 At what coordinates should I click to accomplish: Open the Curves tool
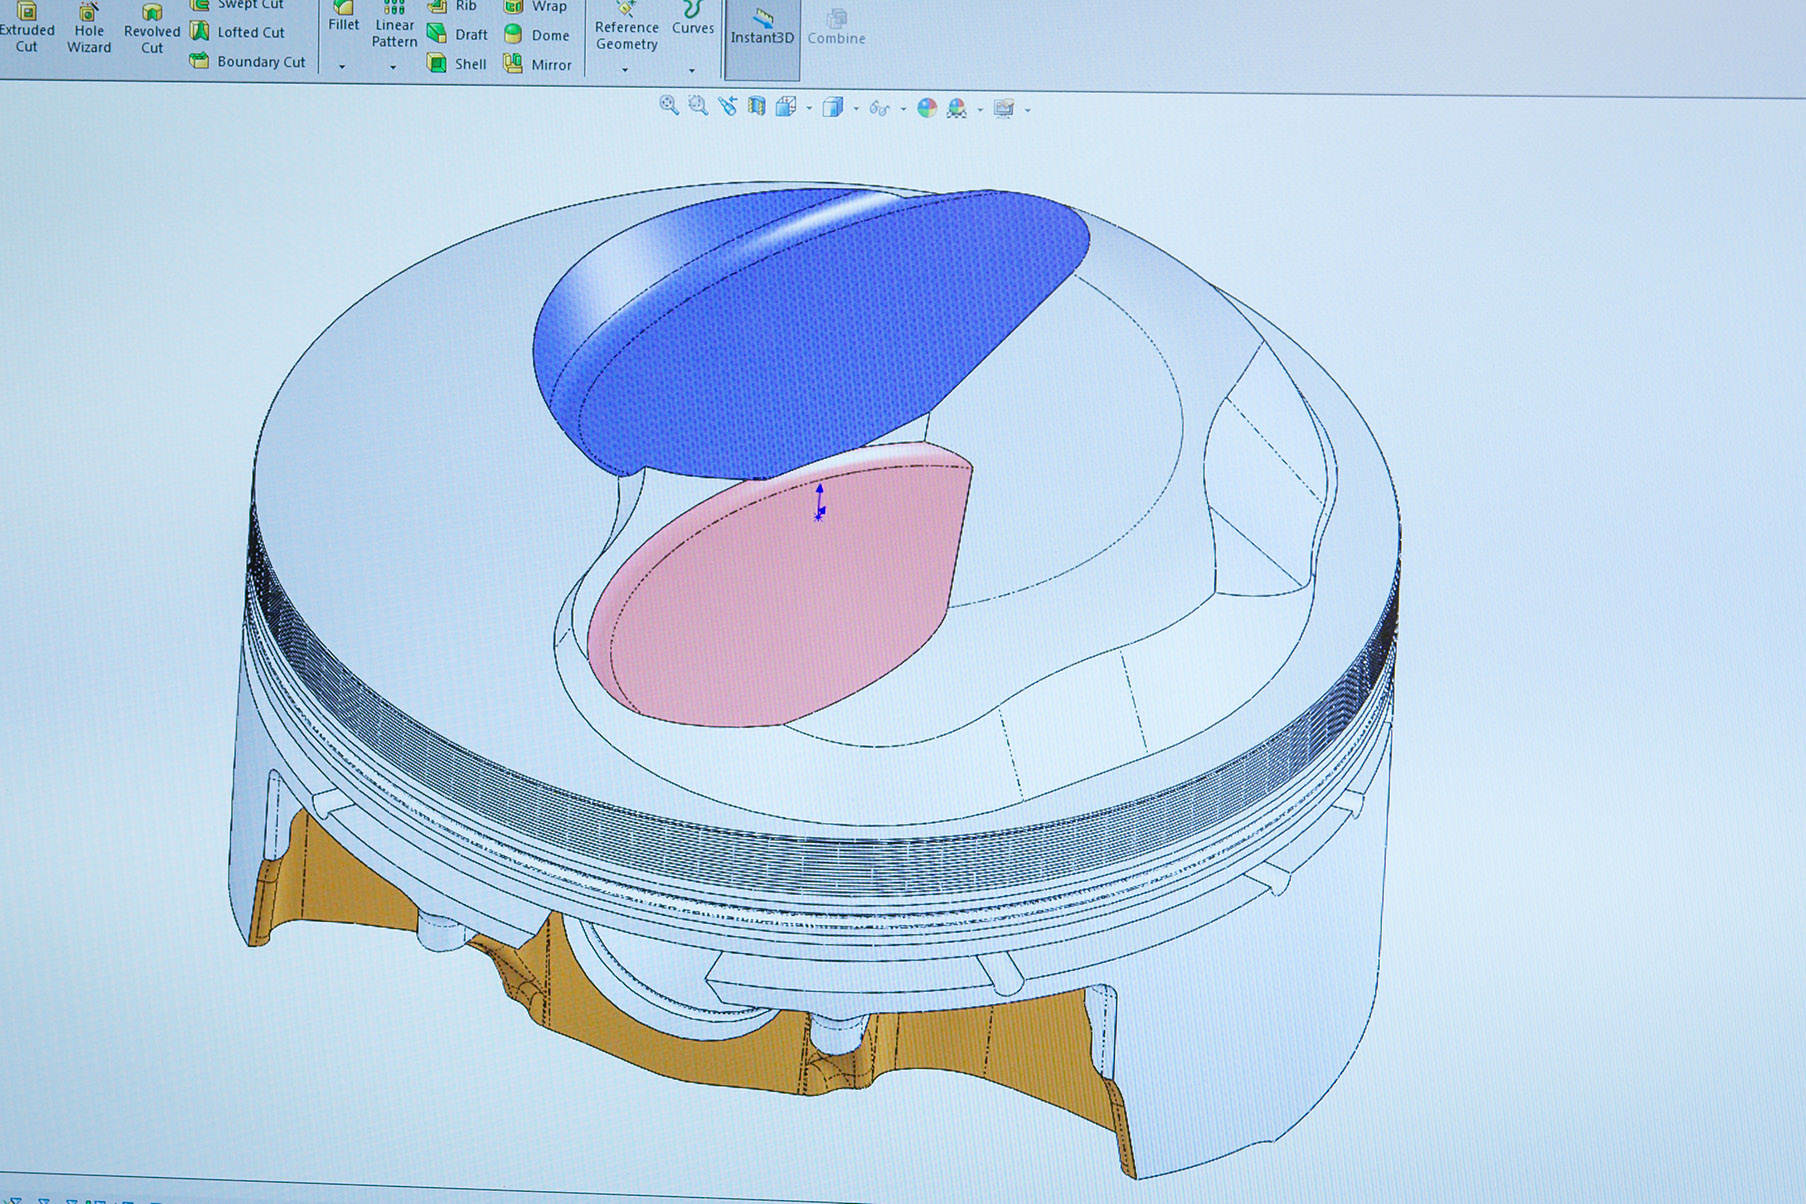[692, 19]
